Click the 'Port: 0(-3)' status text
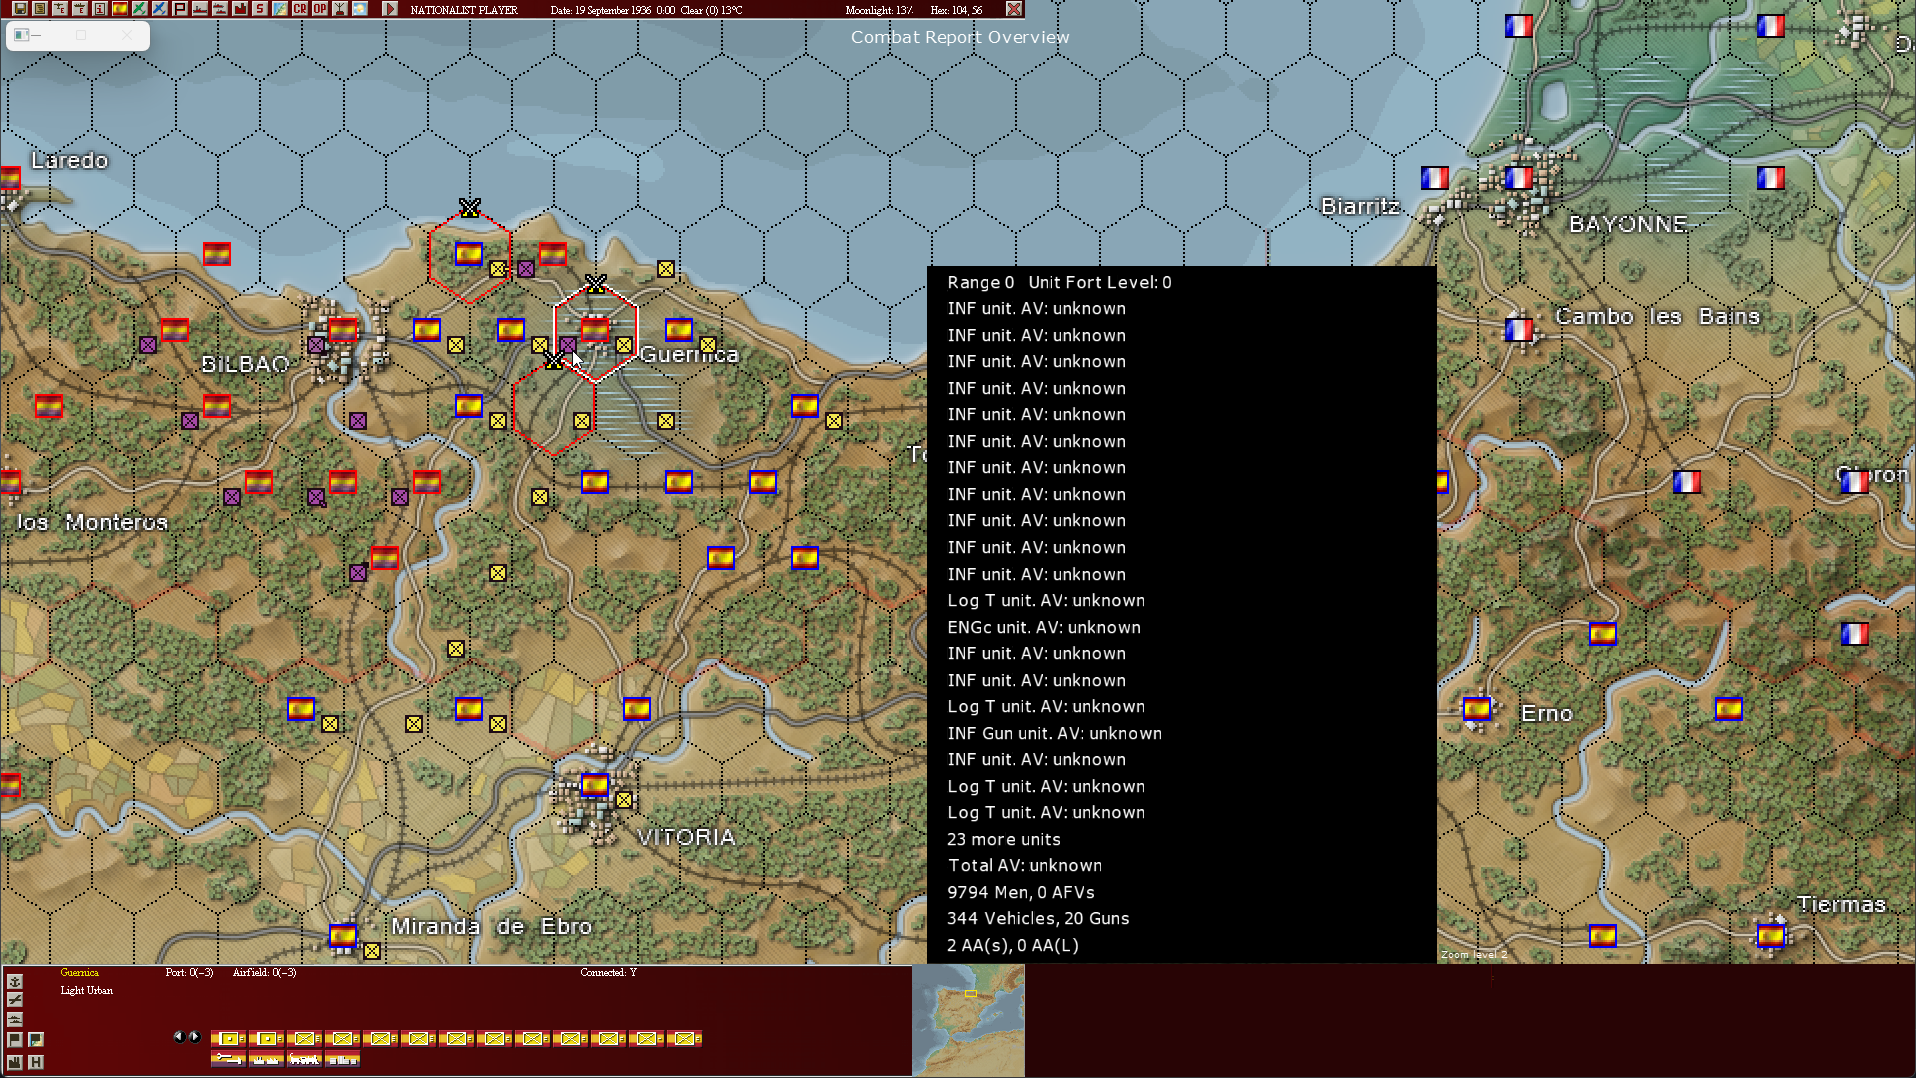The image size is (1916, 1078). click(x=189, y=973)
